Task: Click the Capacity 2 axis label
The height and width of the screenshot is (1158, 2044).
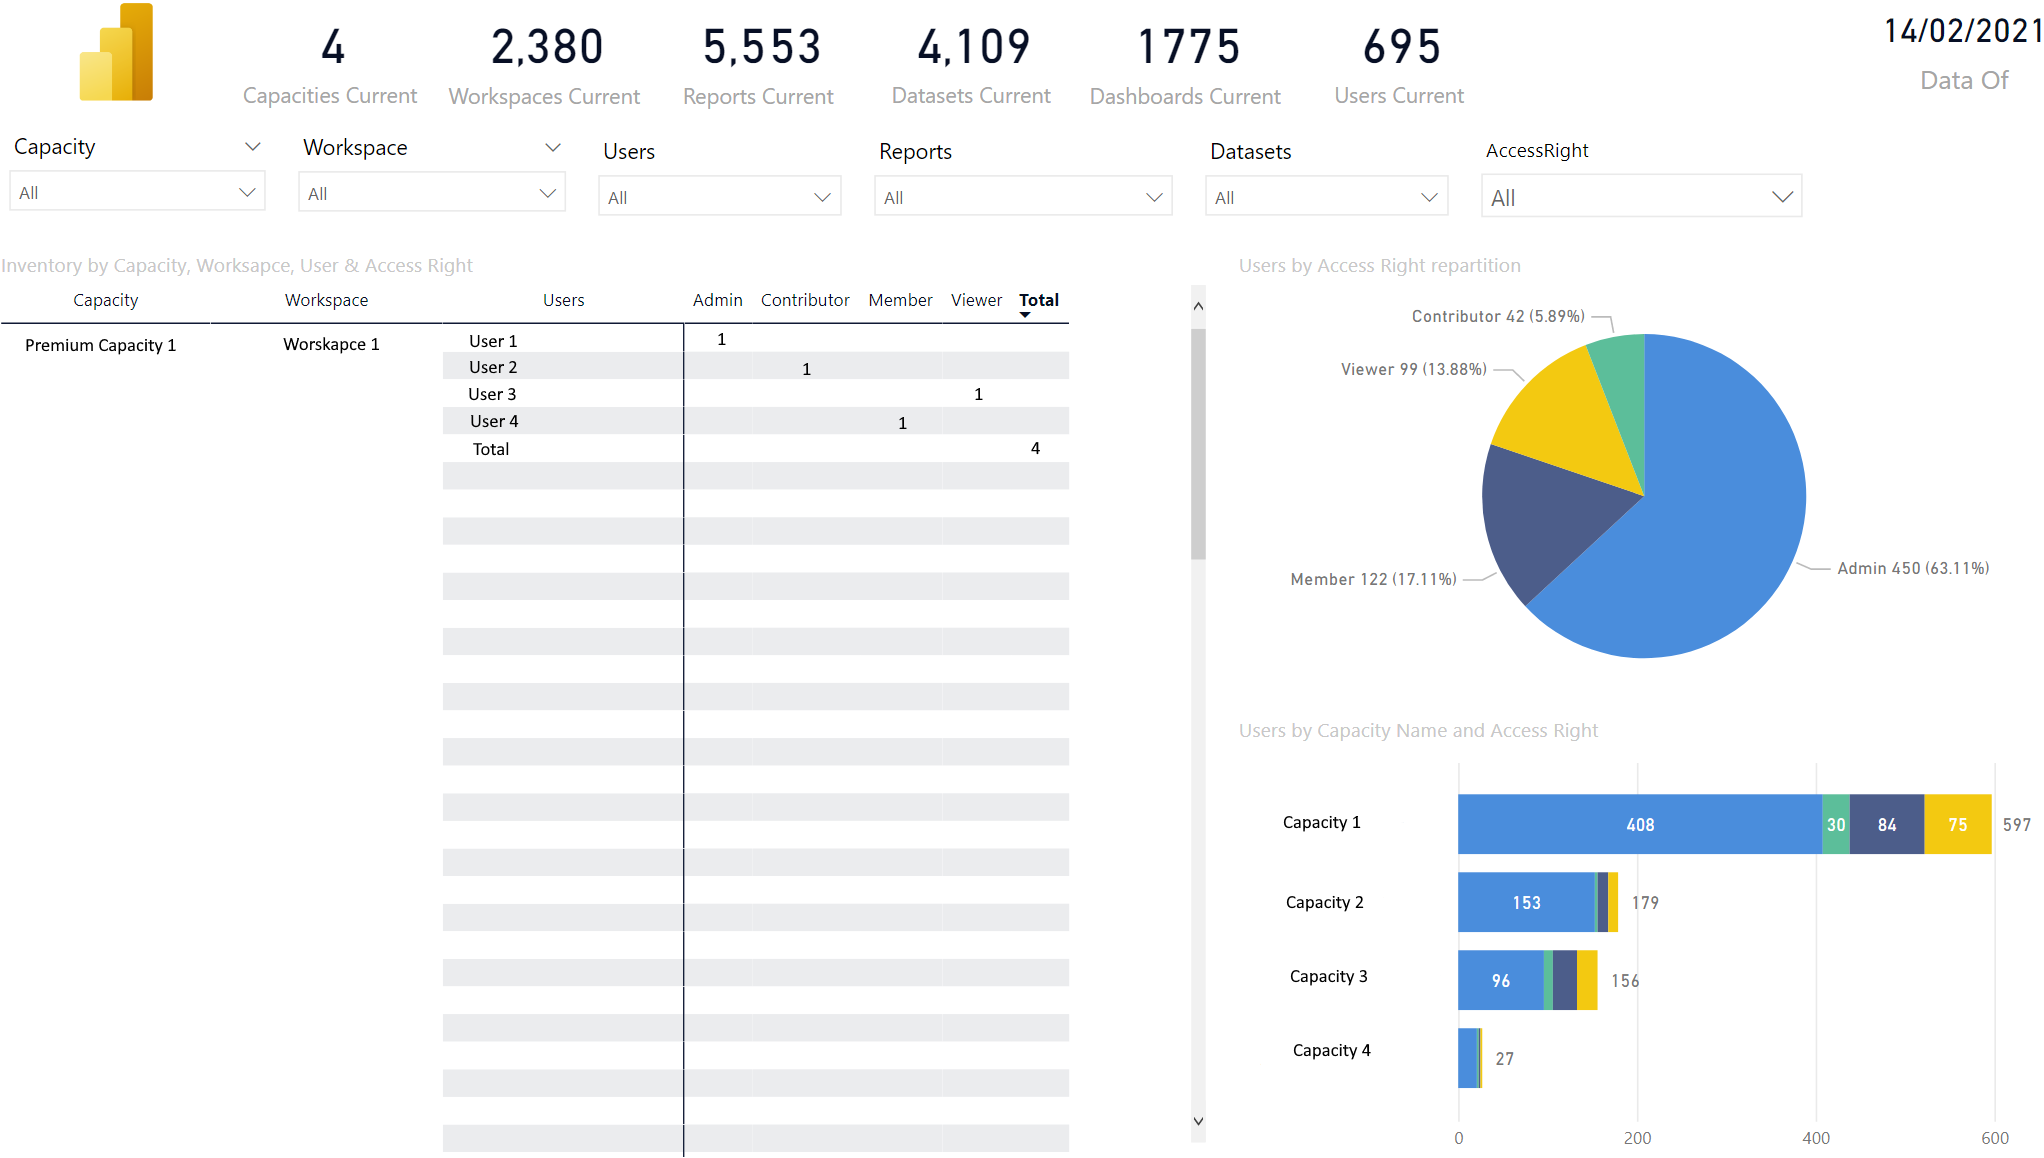Action: (x=1325, y=902)
